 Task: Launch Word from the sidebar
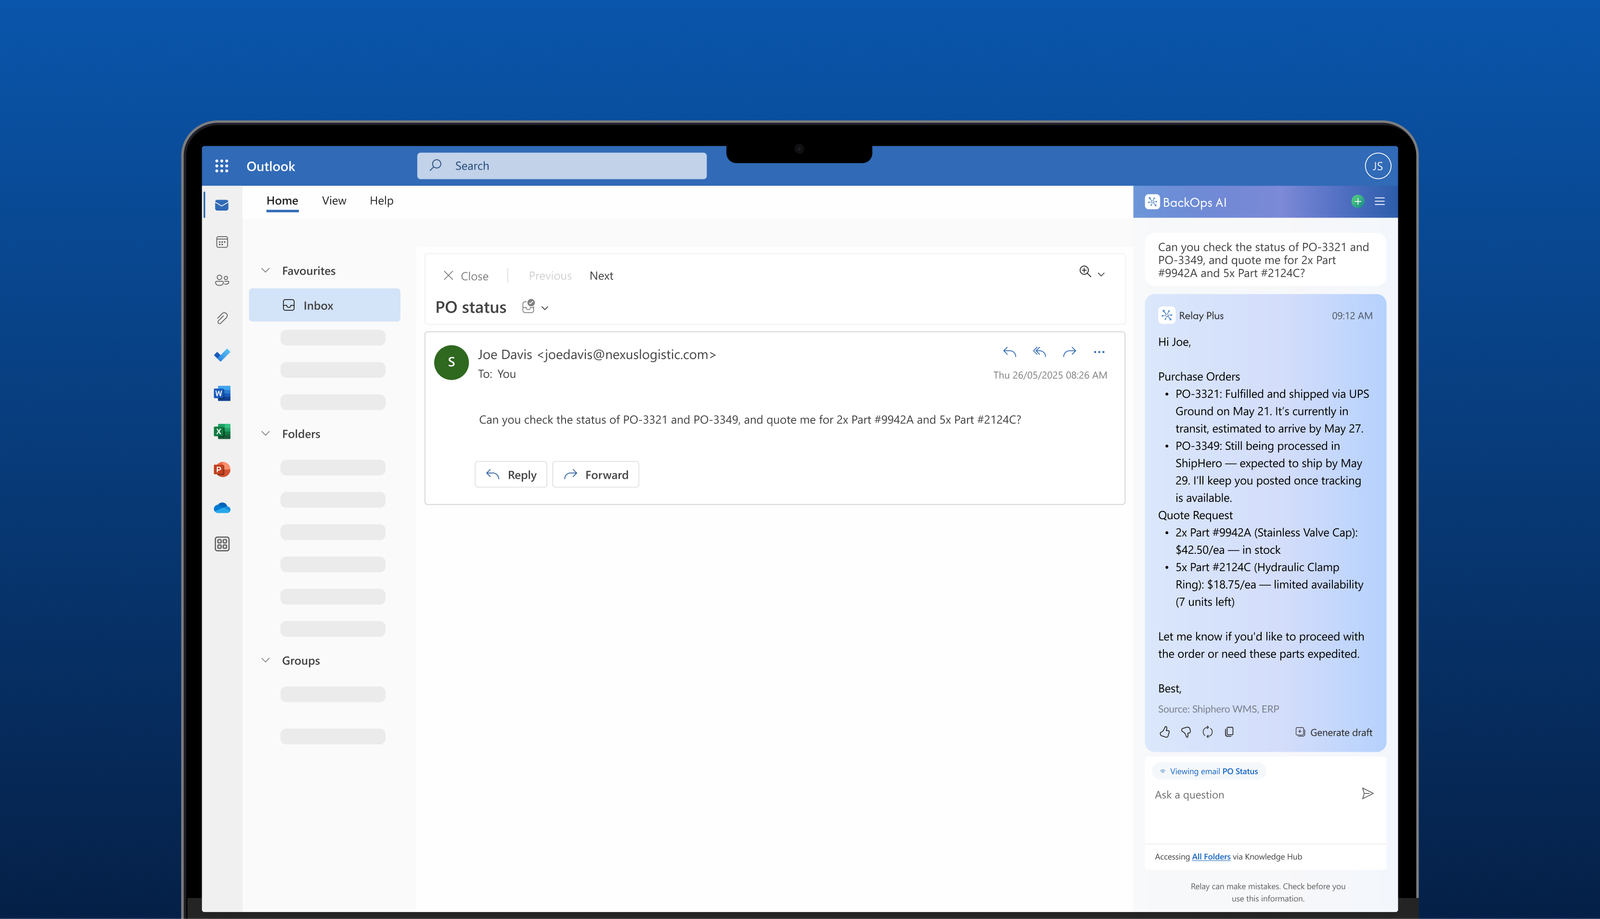[222, 394]
